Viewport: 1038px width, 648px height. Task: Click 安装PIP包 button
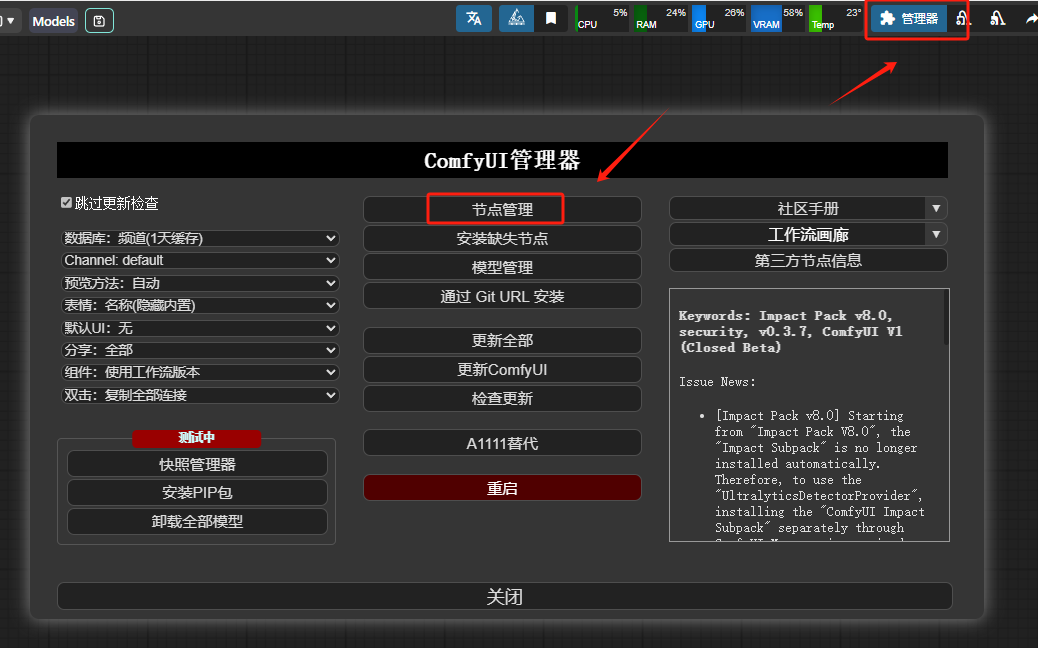click(x=197, y=492)
